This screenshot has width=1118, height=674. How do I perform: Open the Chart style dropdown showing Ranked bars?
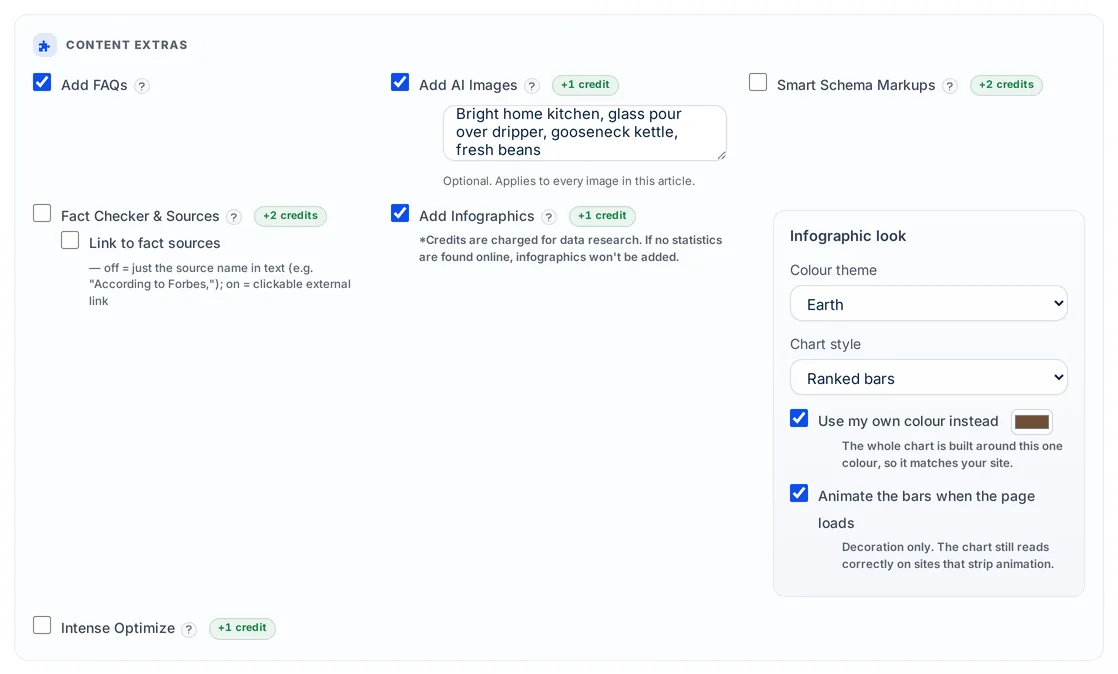coord(928,378)
